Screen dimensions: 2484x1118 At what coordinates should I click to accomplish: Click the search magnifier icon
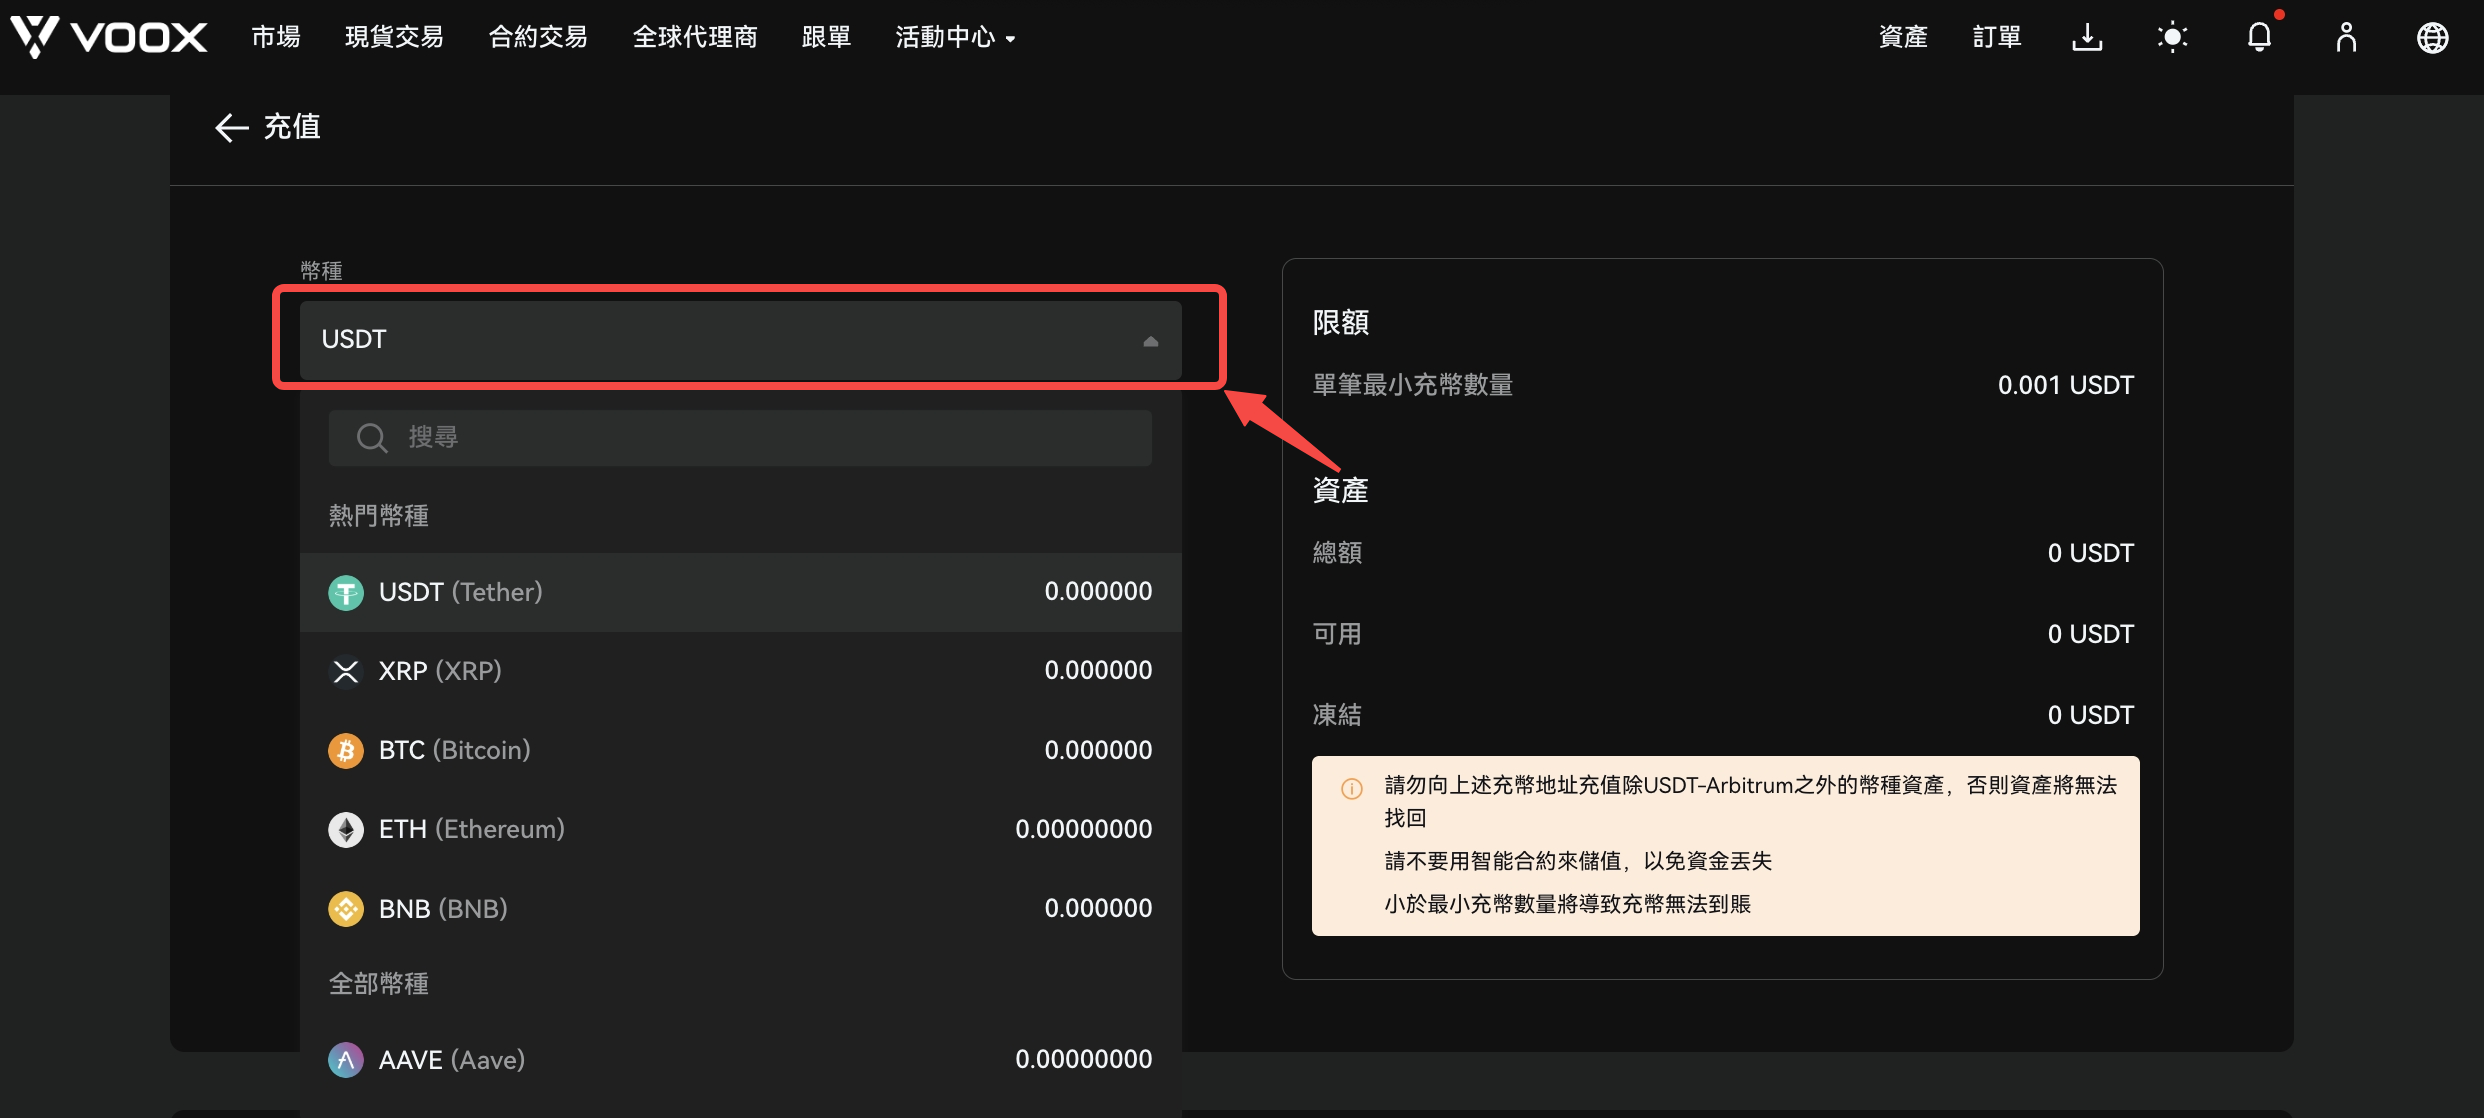coord(372,438)
